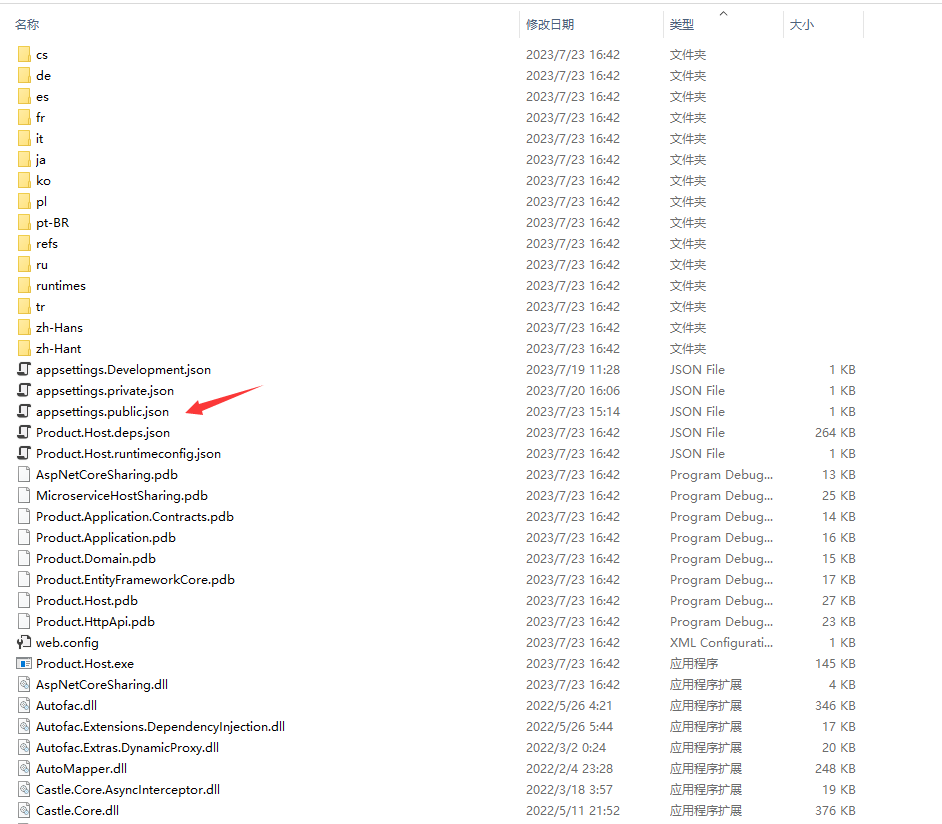This screenshot has width=942, height=824.
Task: Click the Product.Host.exe application icon
Action: point(24,664)
